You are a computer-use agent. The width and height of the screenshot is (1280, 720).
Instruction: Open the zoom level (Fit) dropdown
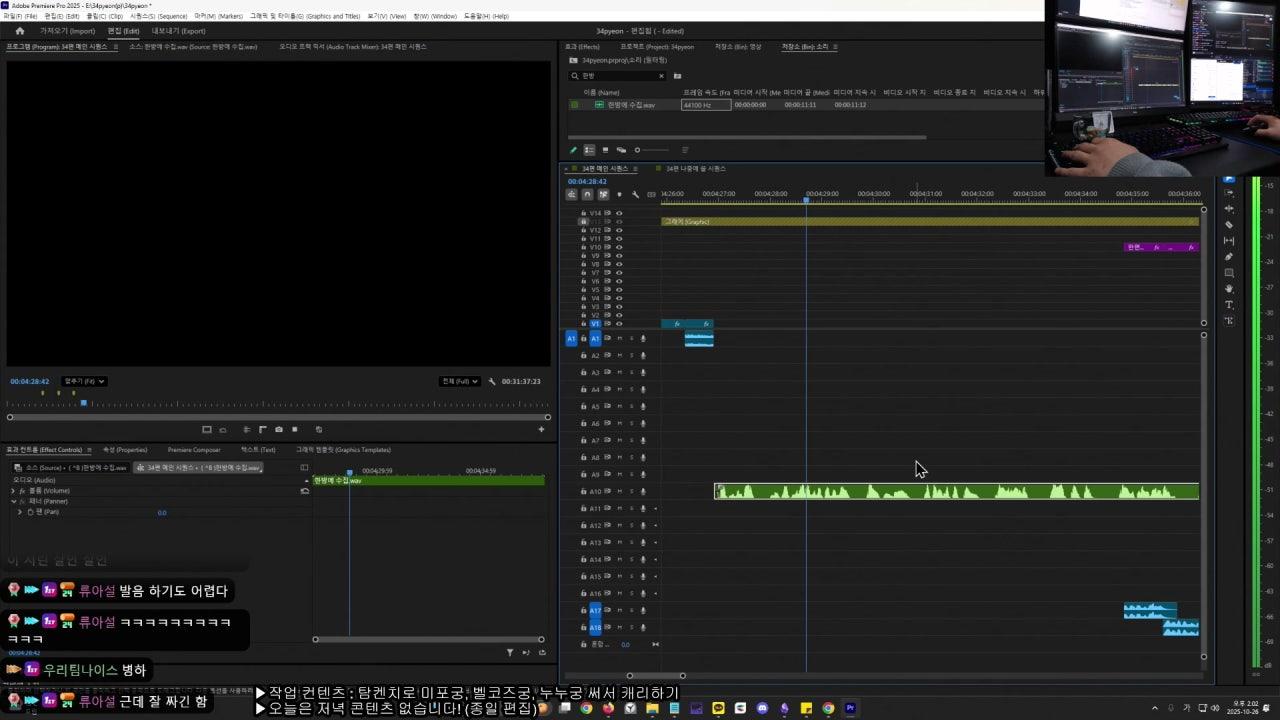(x=85, y=381)
